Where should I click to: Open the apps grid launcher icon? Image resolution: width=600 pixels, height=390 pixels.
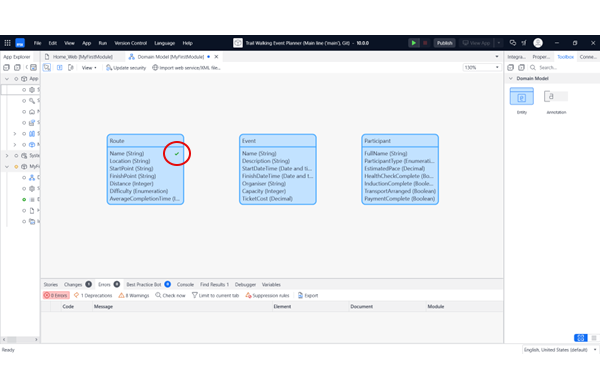(7, 43)
